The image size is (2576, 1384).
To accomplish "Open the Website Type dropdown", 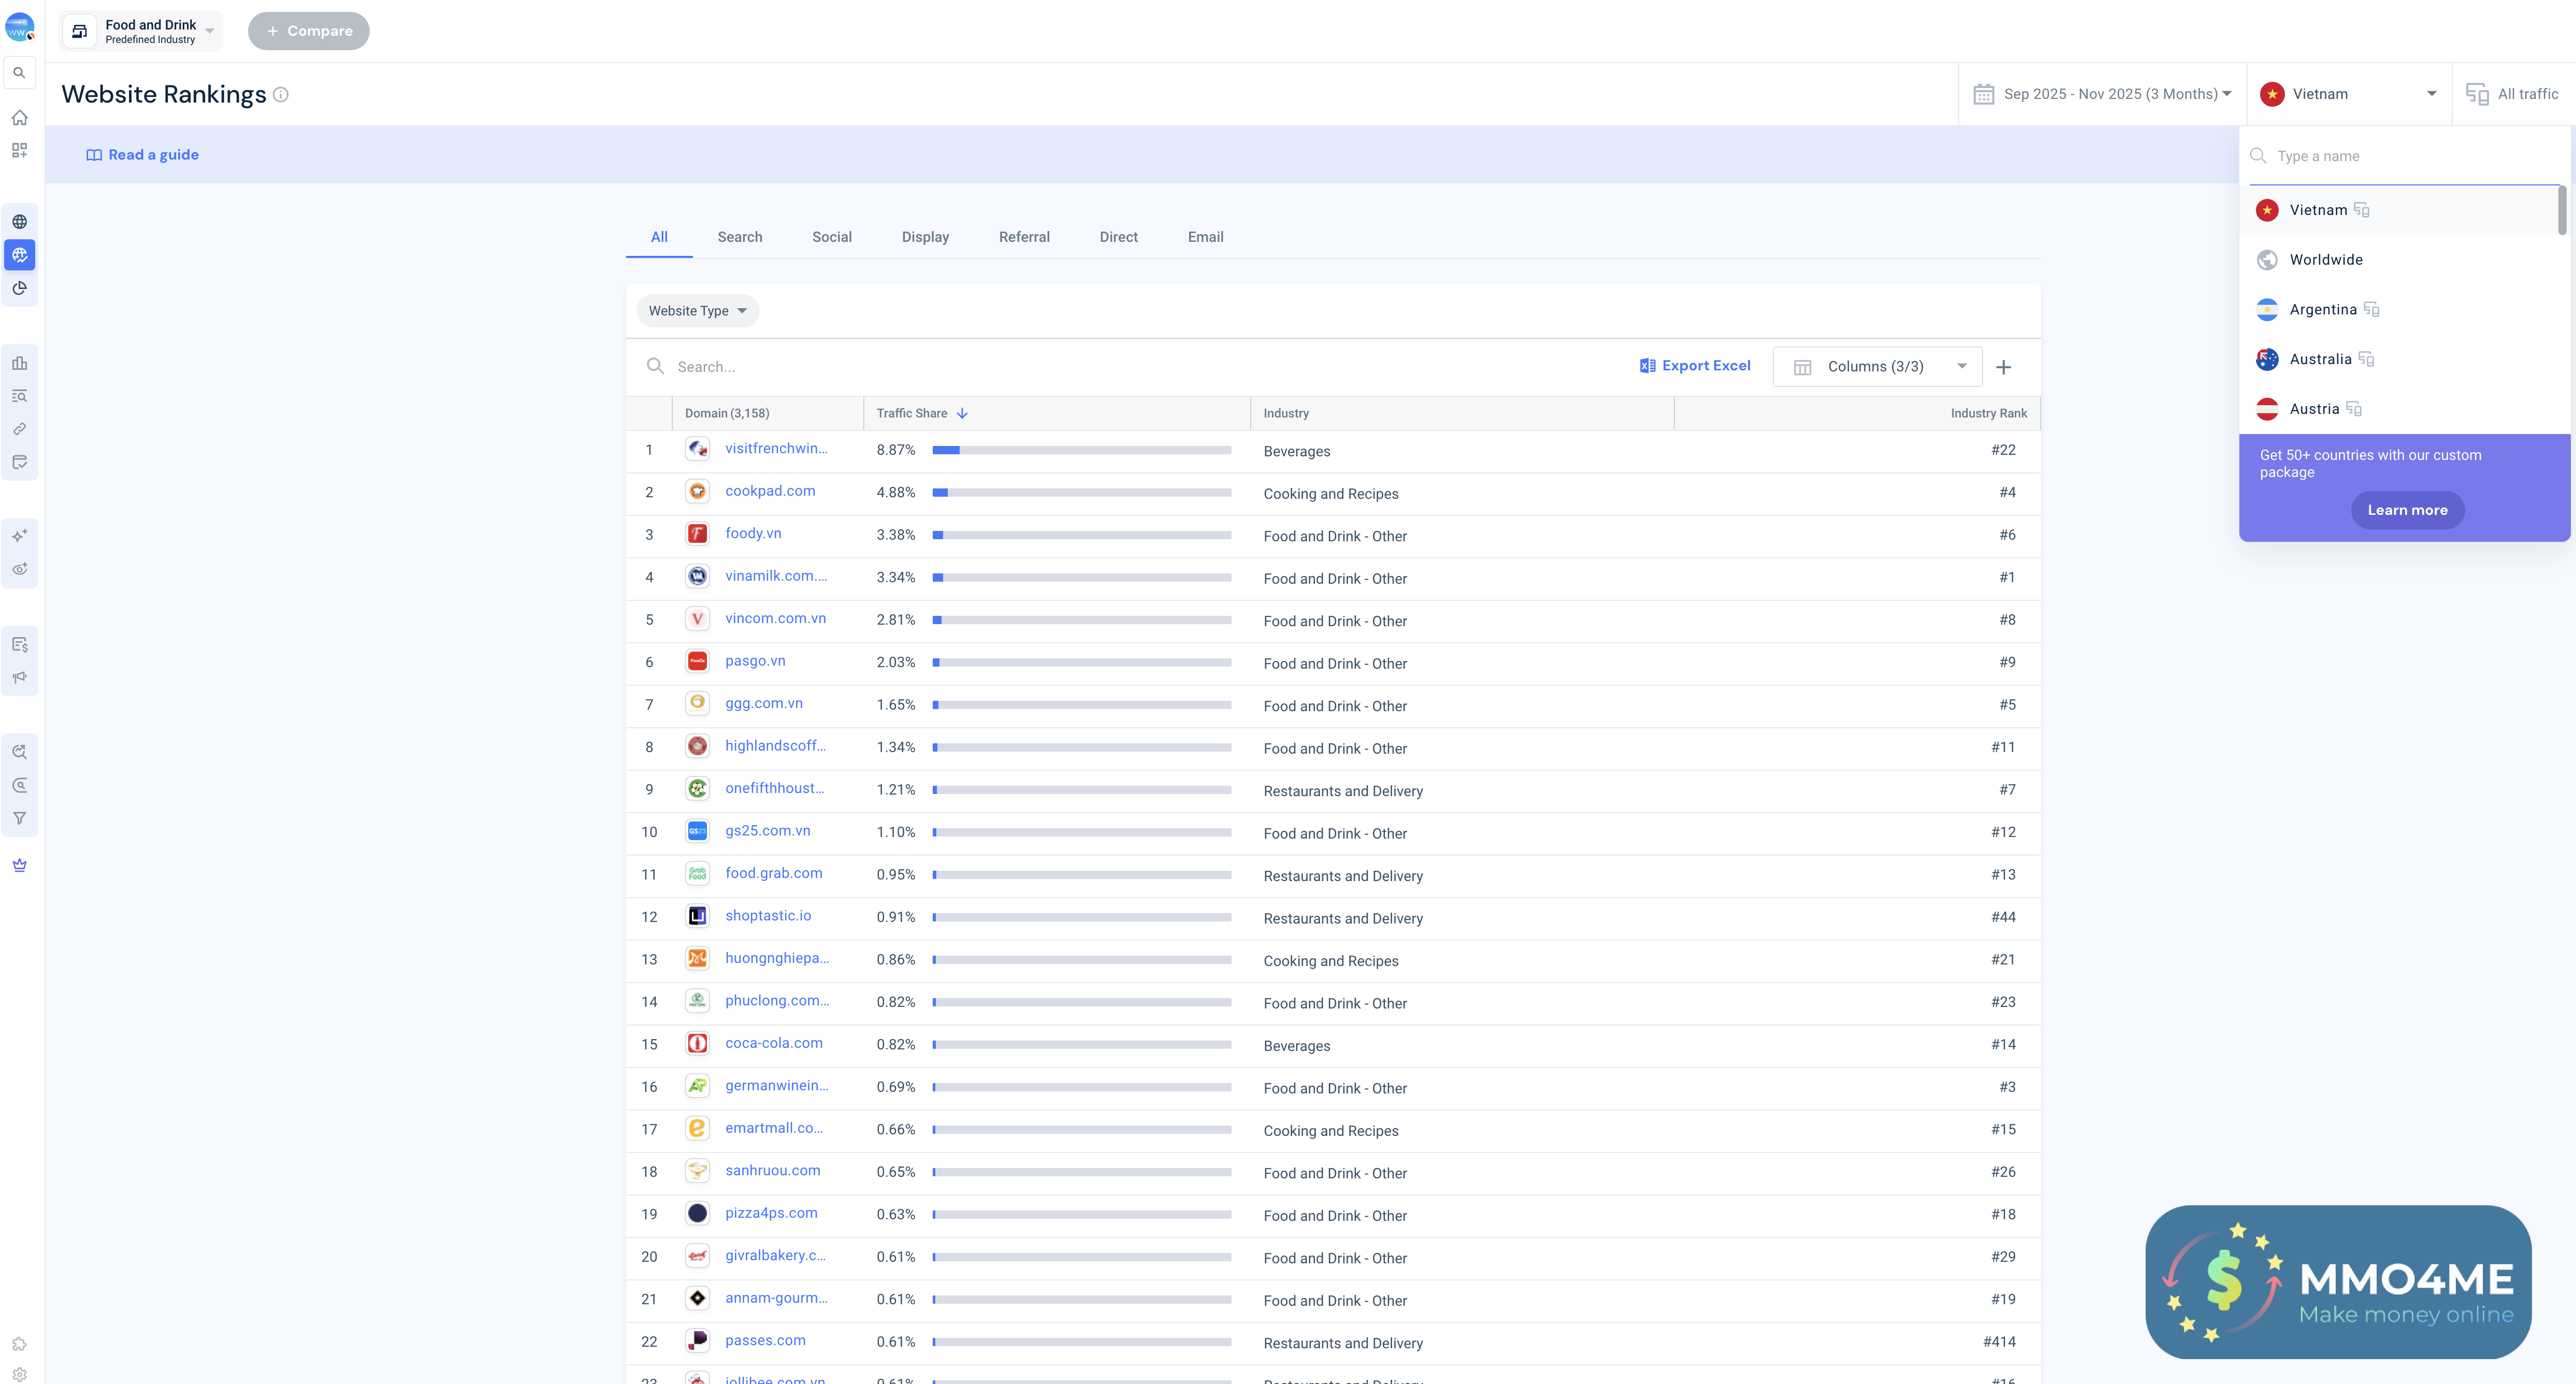I will tap(697, 311).
